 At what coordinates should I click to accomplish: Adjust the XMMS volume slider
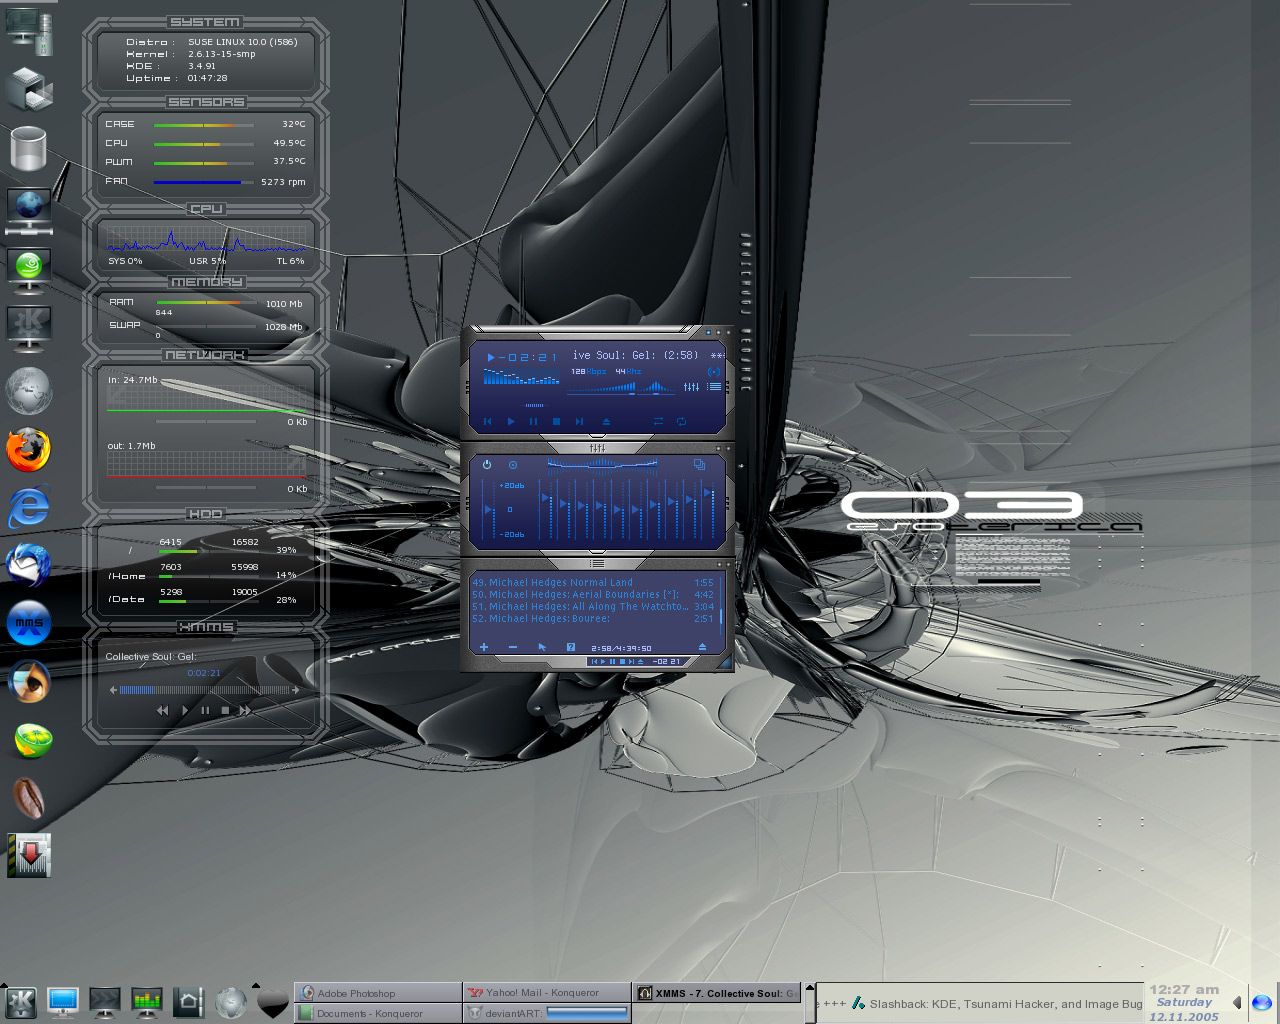(603, 388)
